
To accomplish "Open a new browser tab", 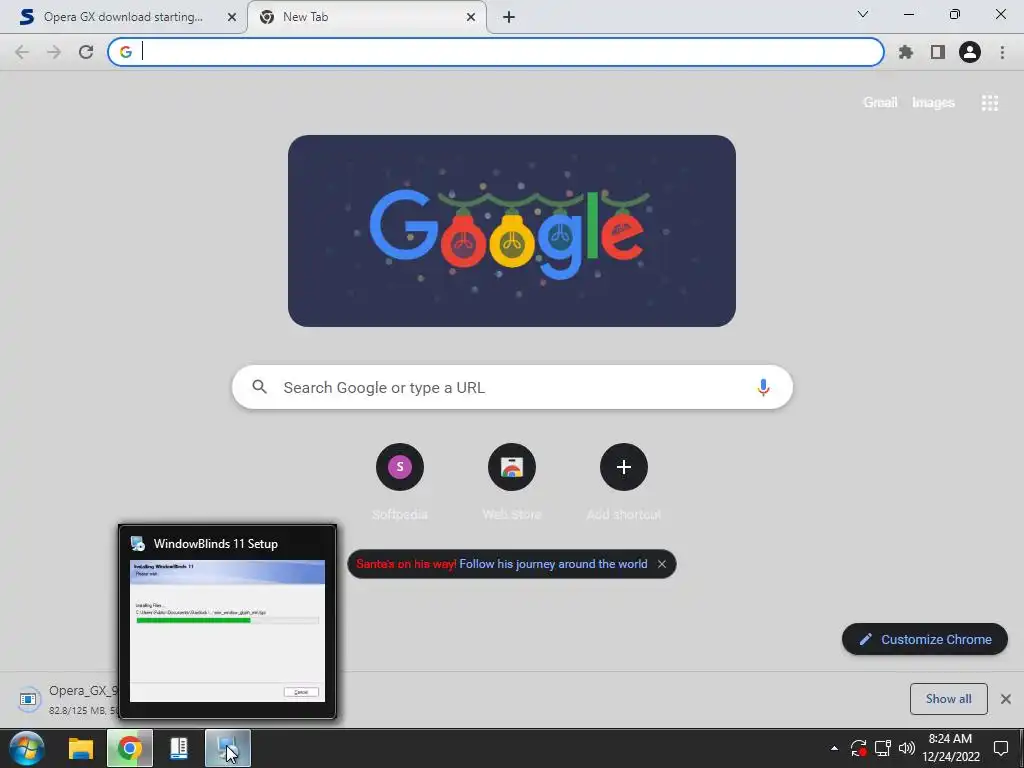I will 509,17.
